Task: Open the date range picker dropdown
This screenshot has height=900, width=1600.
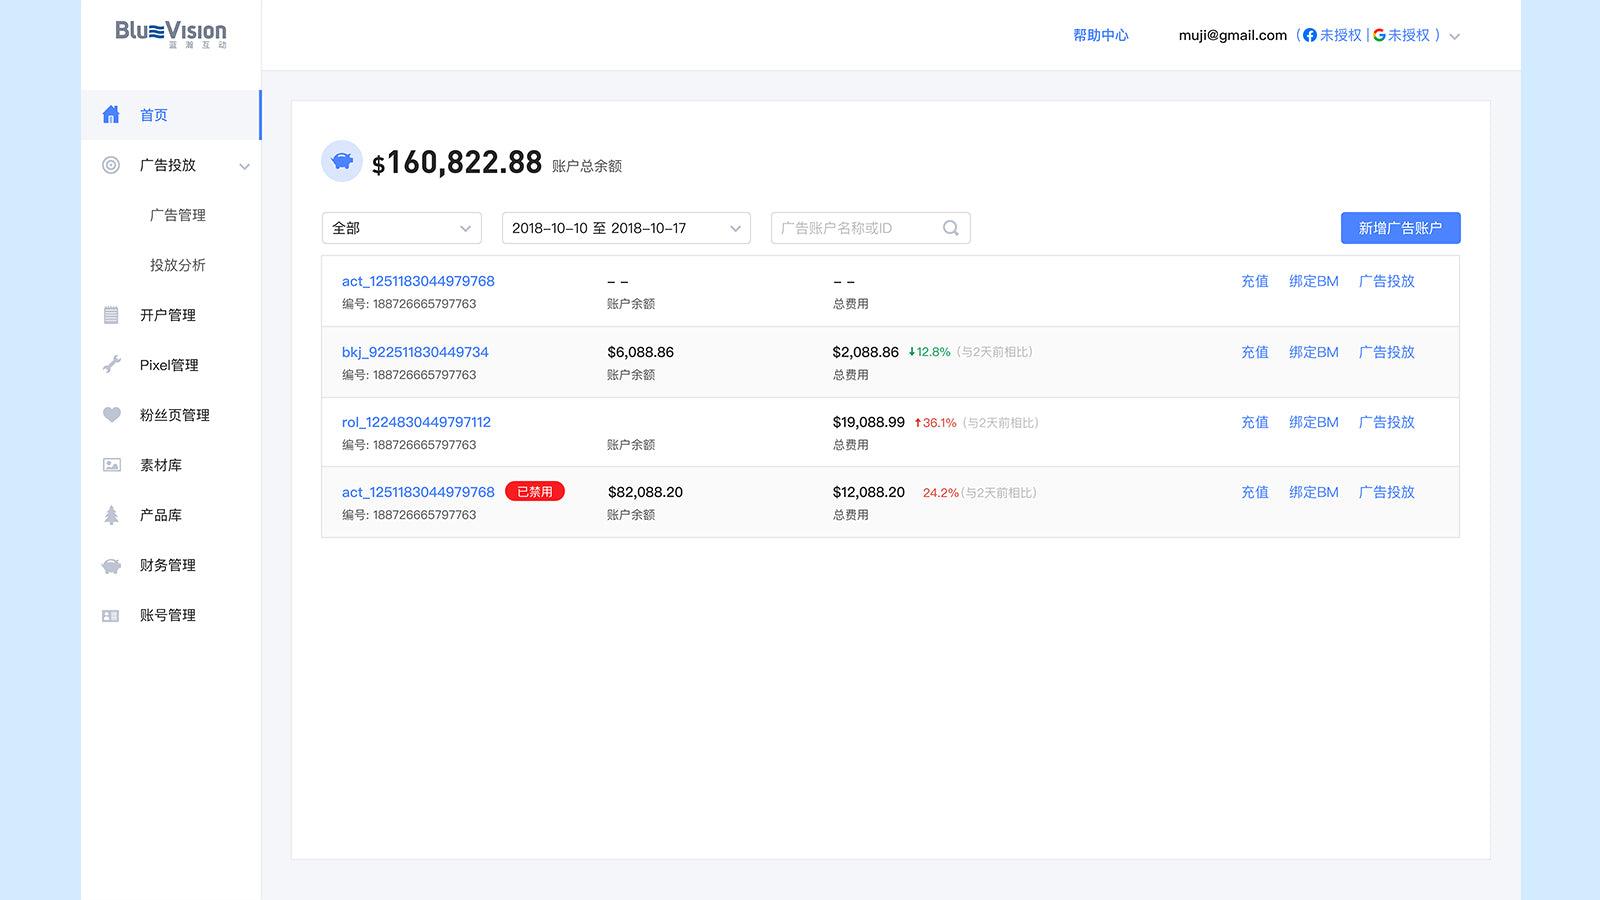Action: (x=625, y=227)
